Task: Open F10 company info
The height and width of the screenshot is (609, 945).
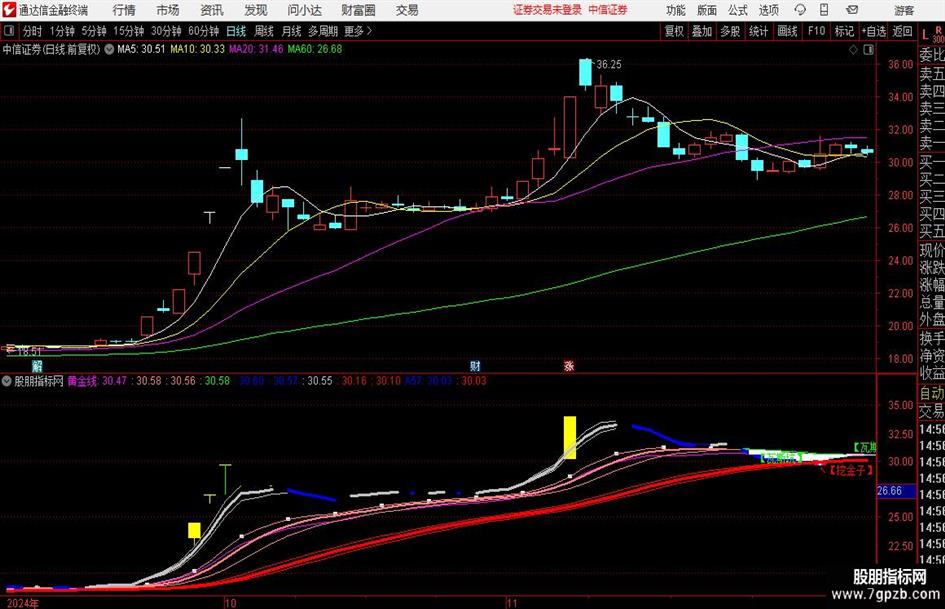Action: [817, 31]
